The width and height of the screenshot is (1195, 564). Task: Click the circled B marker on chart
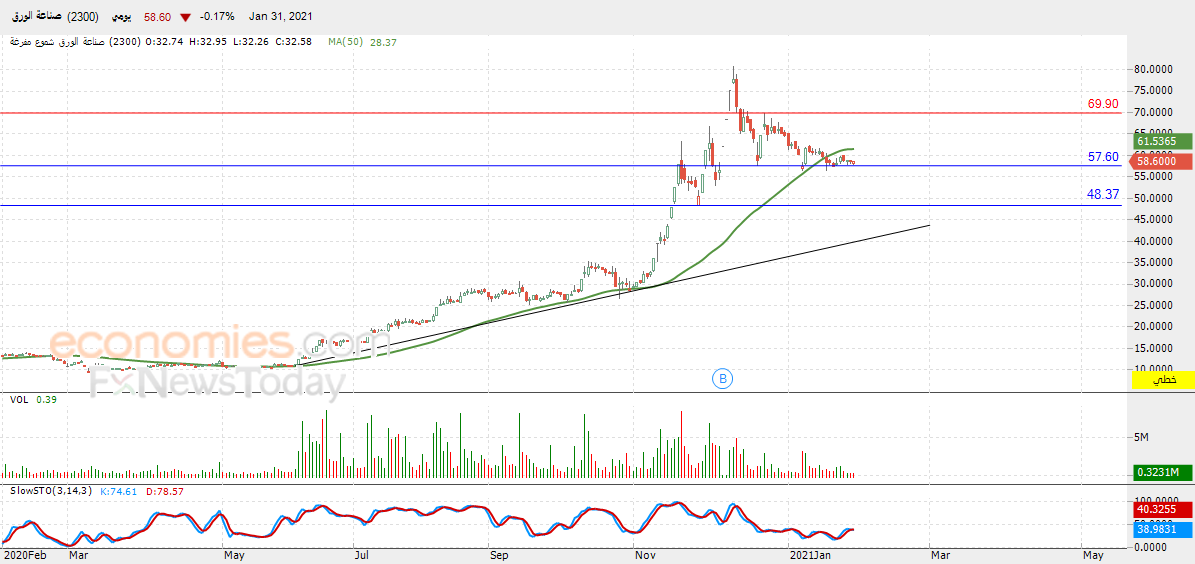click(x=722, y=377)
